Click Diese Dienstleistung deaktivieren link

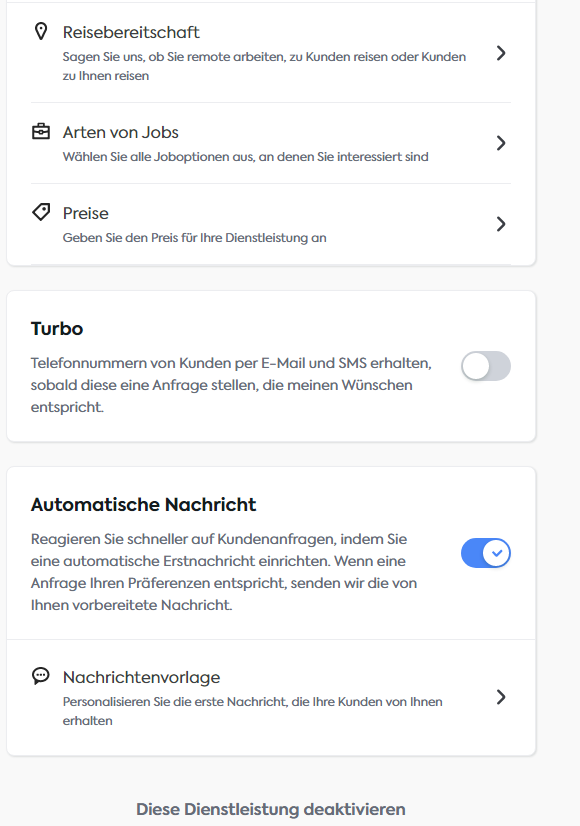[271, 809]
